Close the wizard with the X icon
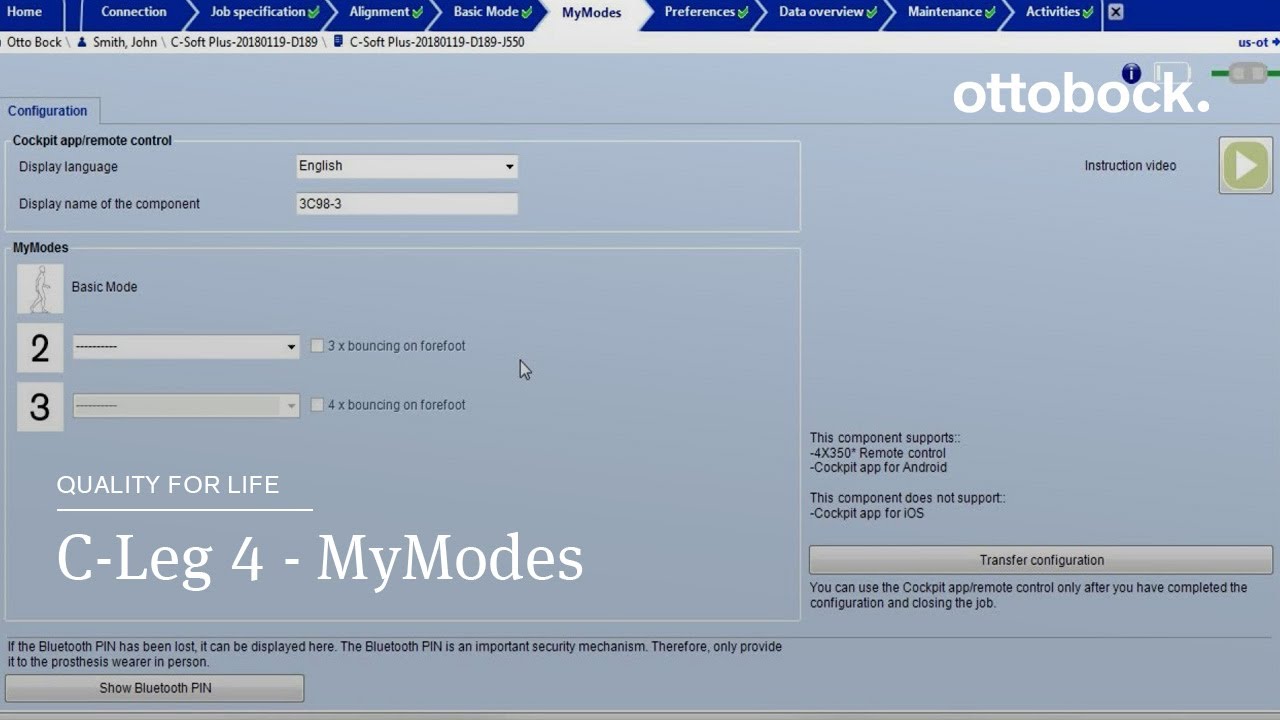Screen dimensions: 1280x720 (1116, 12)
